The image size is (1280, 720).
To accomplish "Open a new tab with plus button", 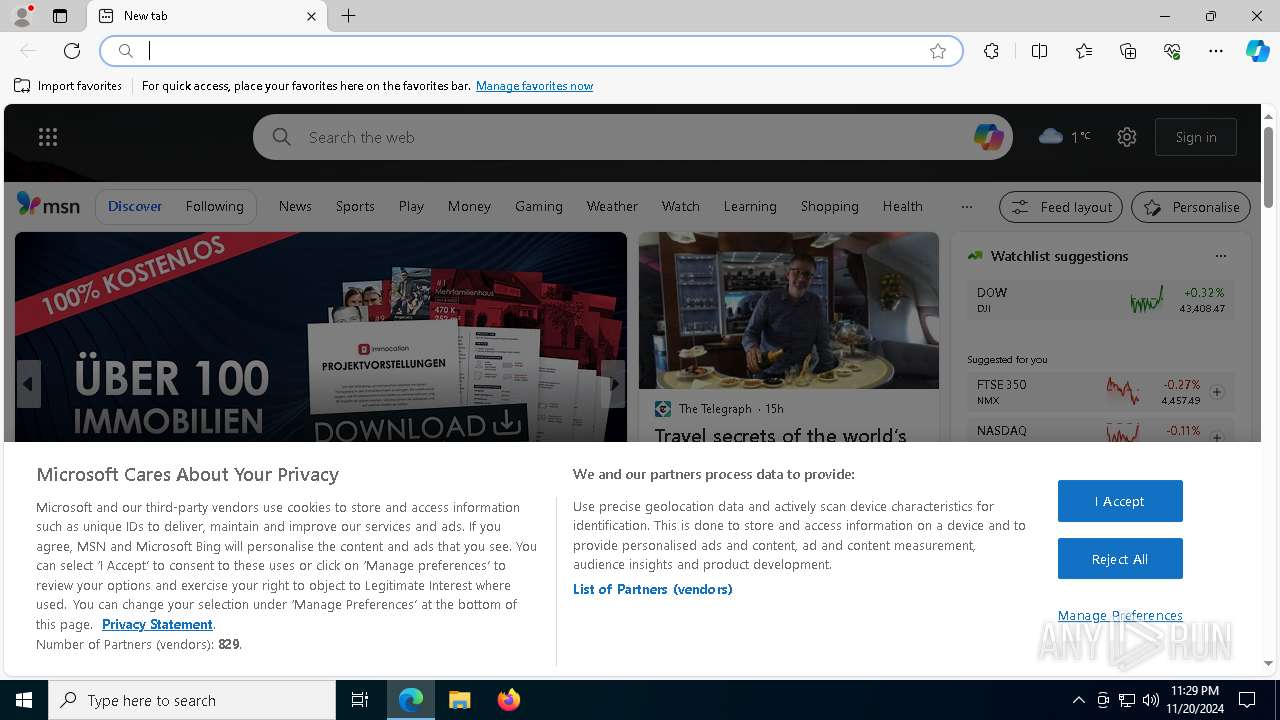I will pyautogui.click(x=348, y=16).
